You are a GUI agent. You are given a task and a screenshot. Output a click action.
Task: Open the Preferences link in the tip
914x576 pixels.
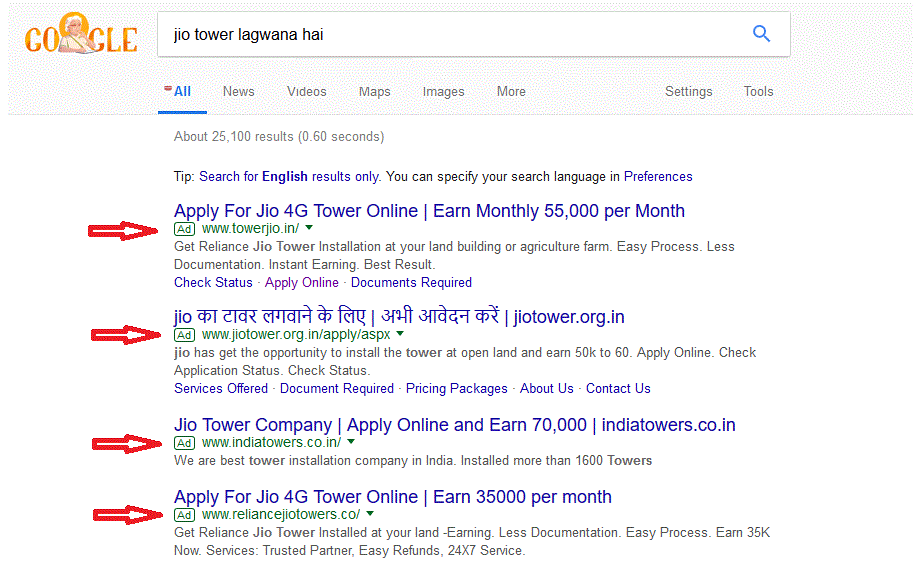click(658, 177)
